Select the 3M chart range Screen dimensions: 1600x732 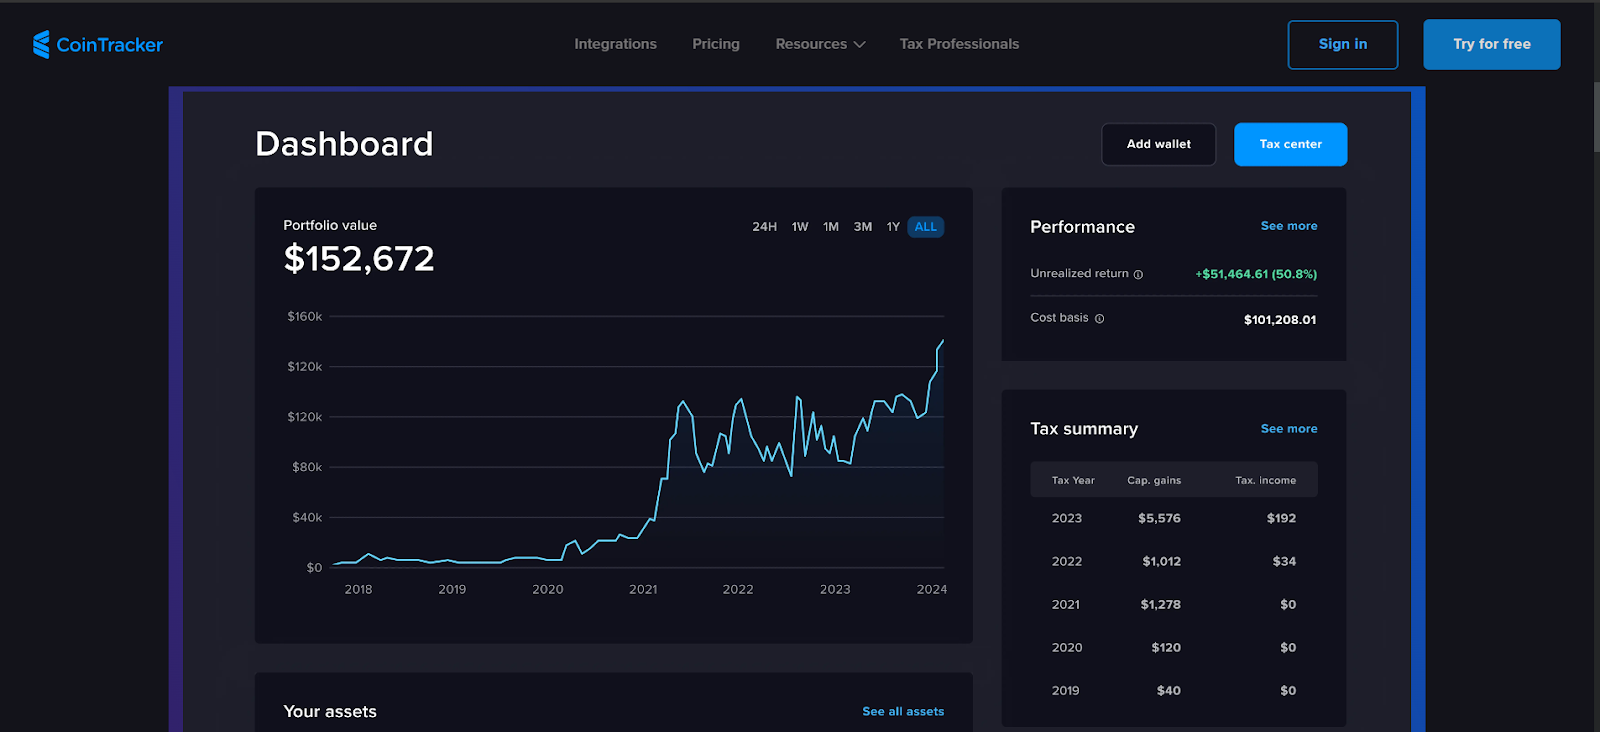click(863, 227)
